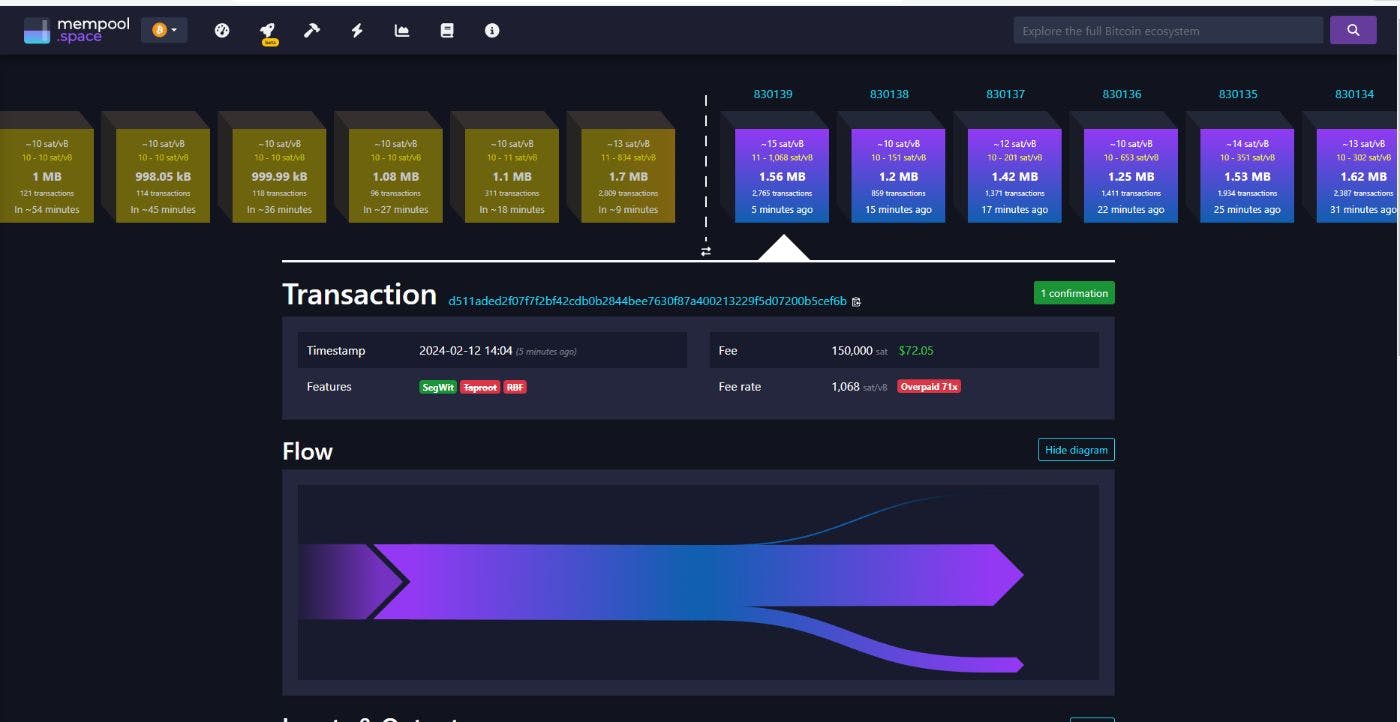Toggle the Hide diagram button
This screenshot has height=722, width=1400.
click(x=1076, y=450)
